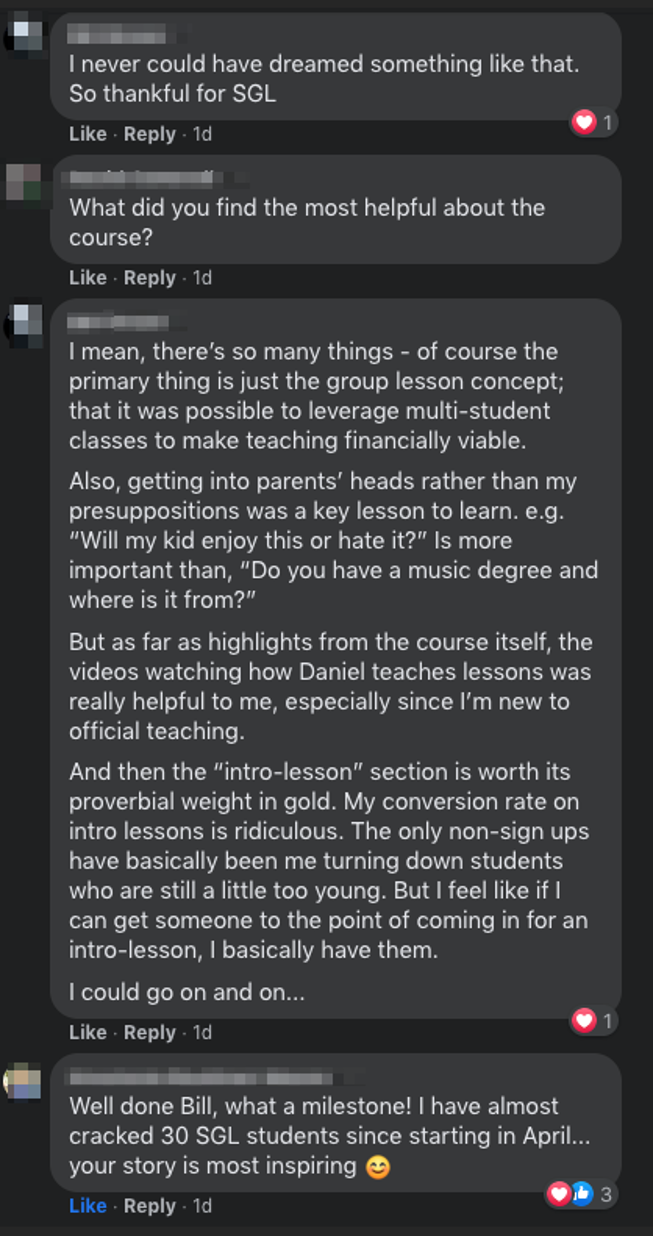View the 3 reactions count on the last comment
654x1237 pixels.
tap(606, 1194)
